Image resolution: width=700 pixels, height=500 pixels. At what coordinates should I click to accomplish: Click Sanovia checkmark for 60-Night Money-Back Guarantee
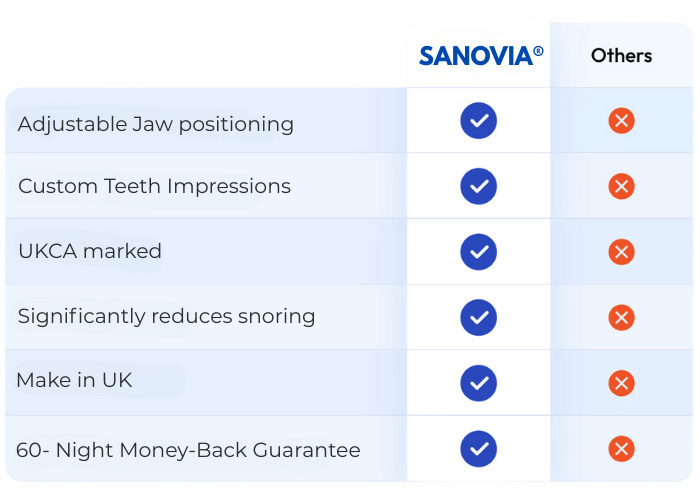(x=479, y=449)
